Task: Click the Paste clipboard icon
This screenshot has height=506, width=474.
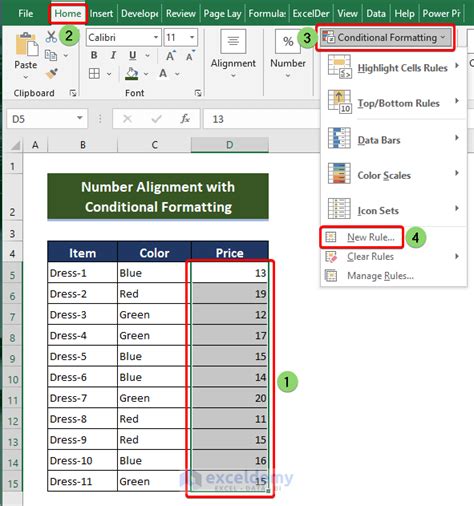Action: point(27,44)
